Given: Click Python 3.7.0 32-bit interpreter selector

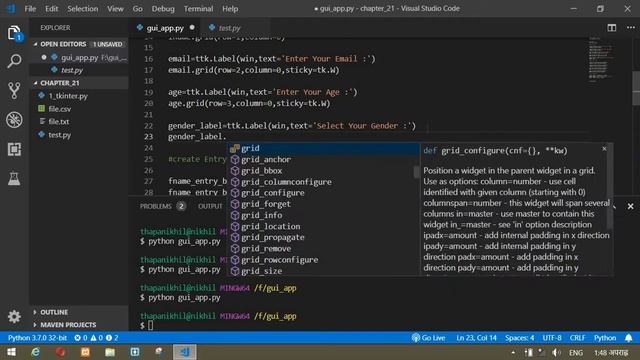Looking at the screenshot, I should [37, 338].
